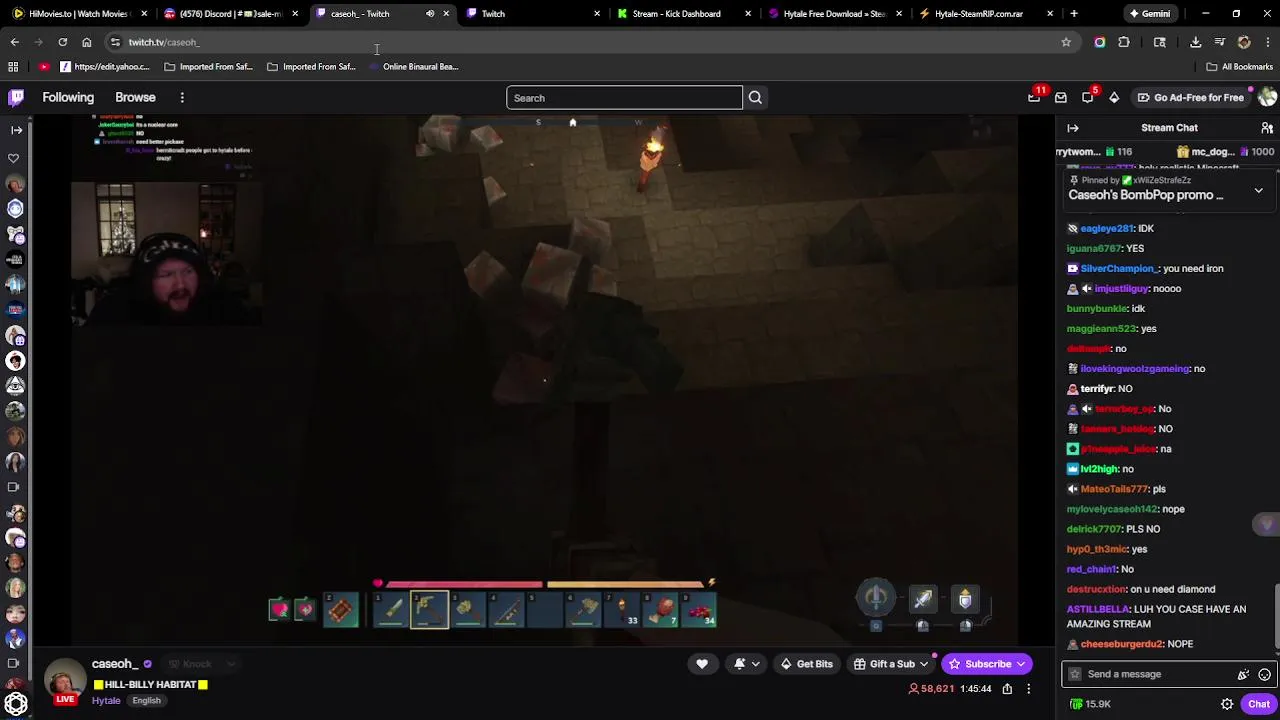Open the Online Binaural Beats bookmark

[x=412, y=67]
